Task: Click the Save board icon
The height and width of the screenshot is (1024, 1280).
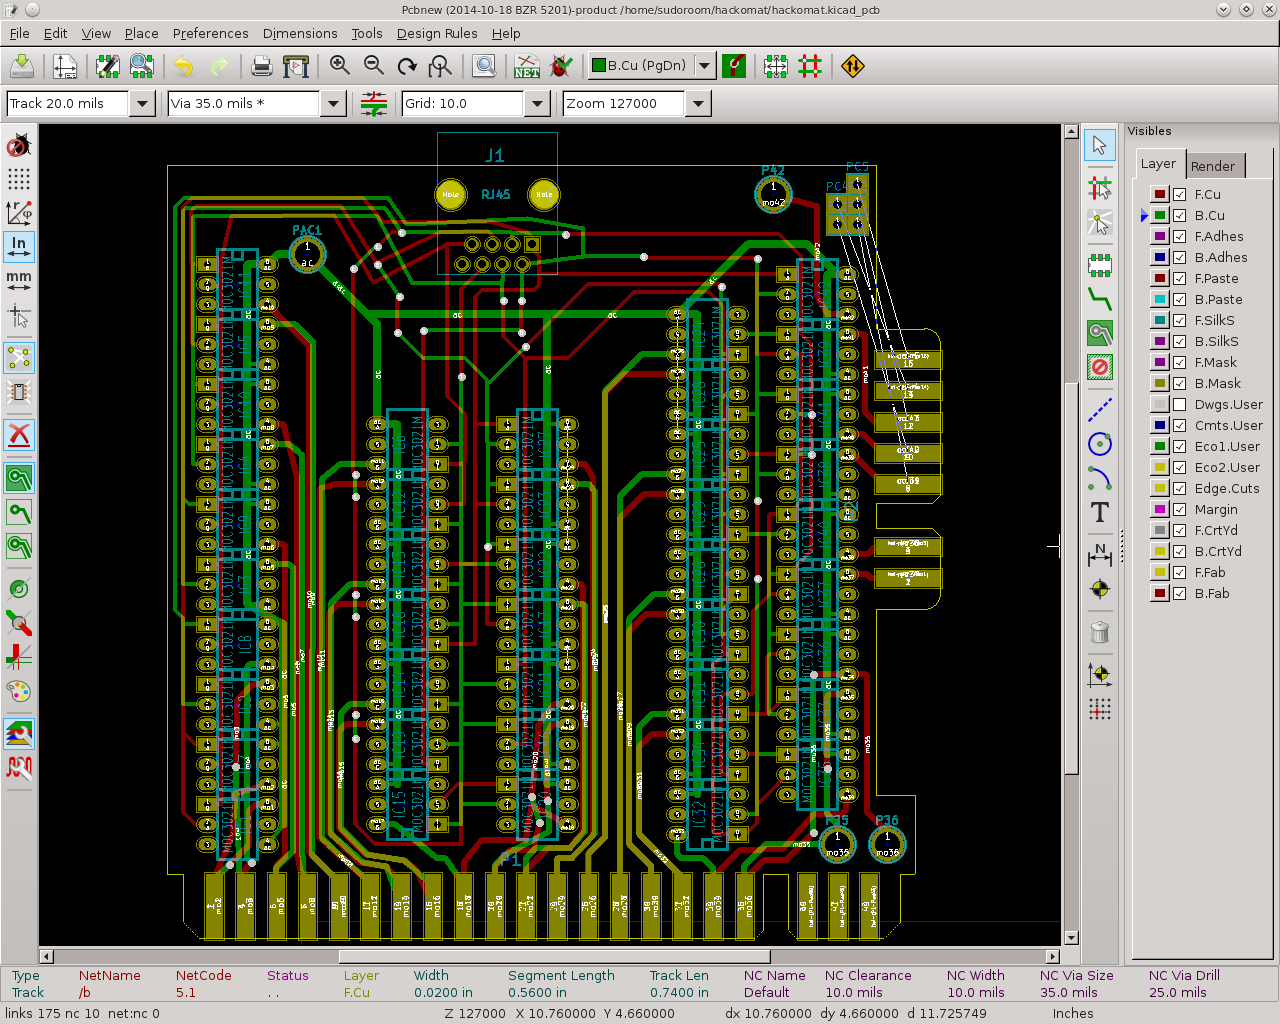Action: pos(22,66)
